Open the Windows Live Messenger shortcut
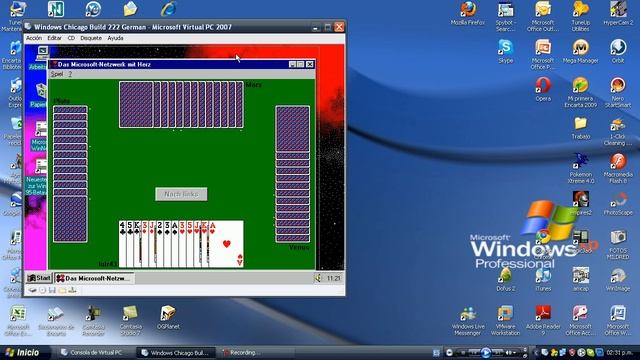Viewport: 640px width, 360px height. pos(468,321)
